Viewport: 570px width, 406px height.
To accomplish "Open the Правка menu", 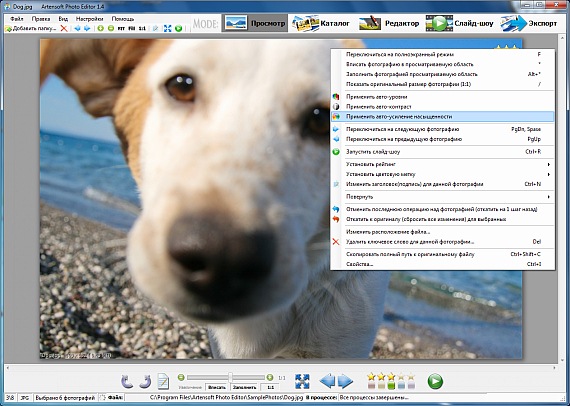I will point(41,19).
